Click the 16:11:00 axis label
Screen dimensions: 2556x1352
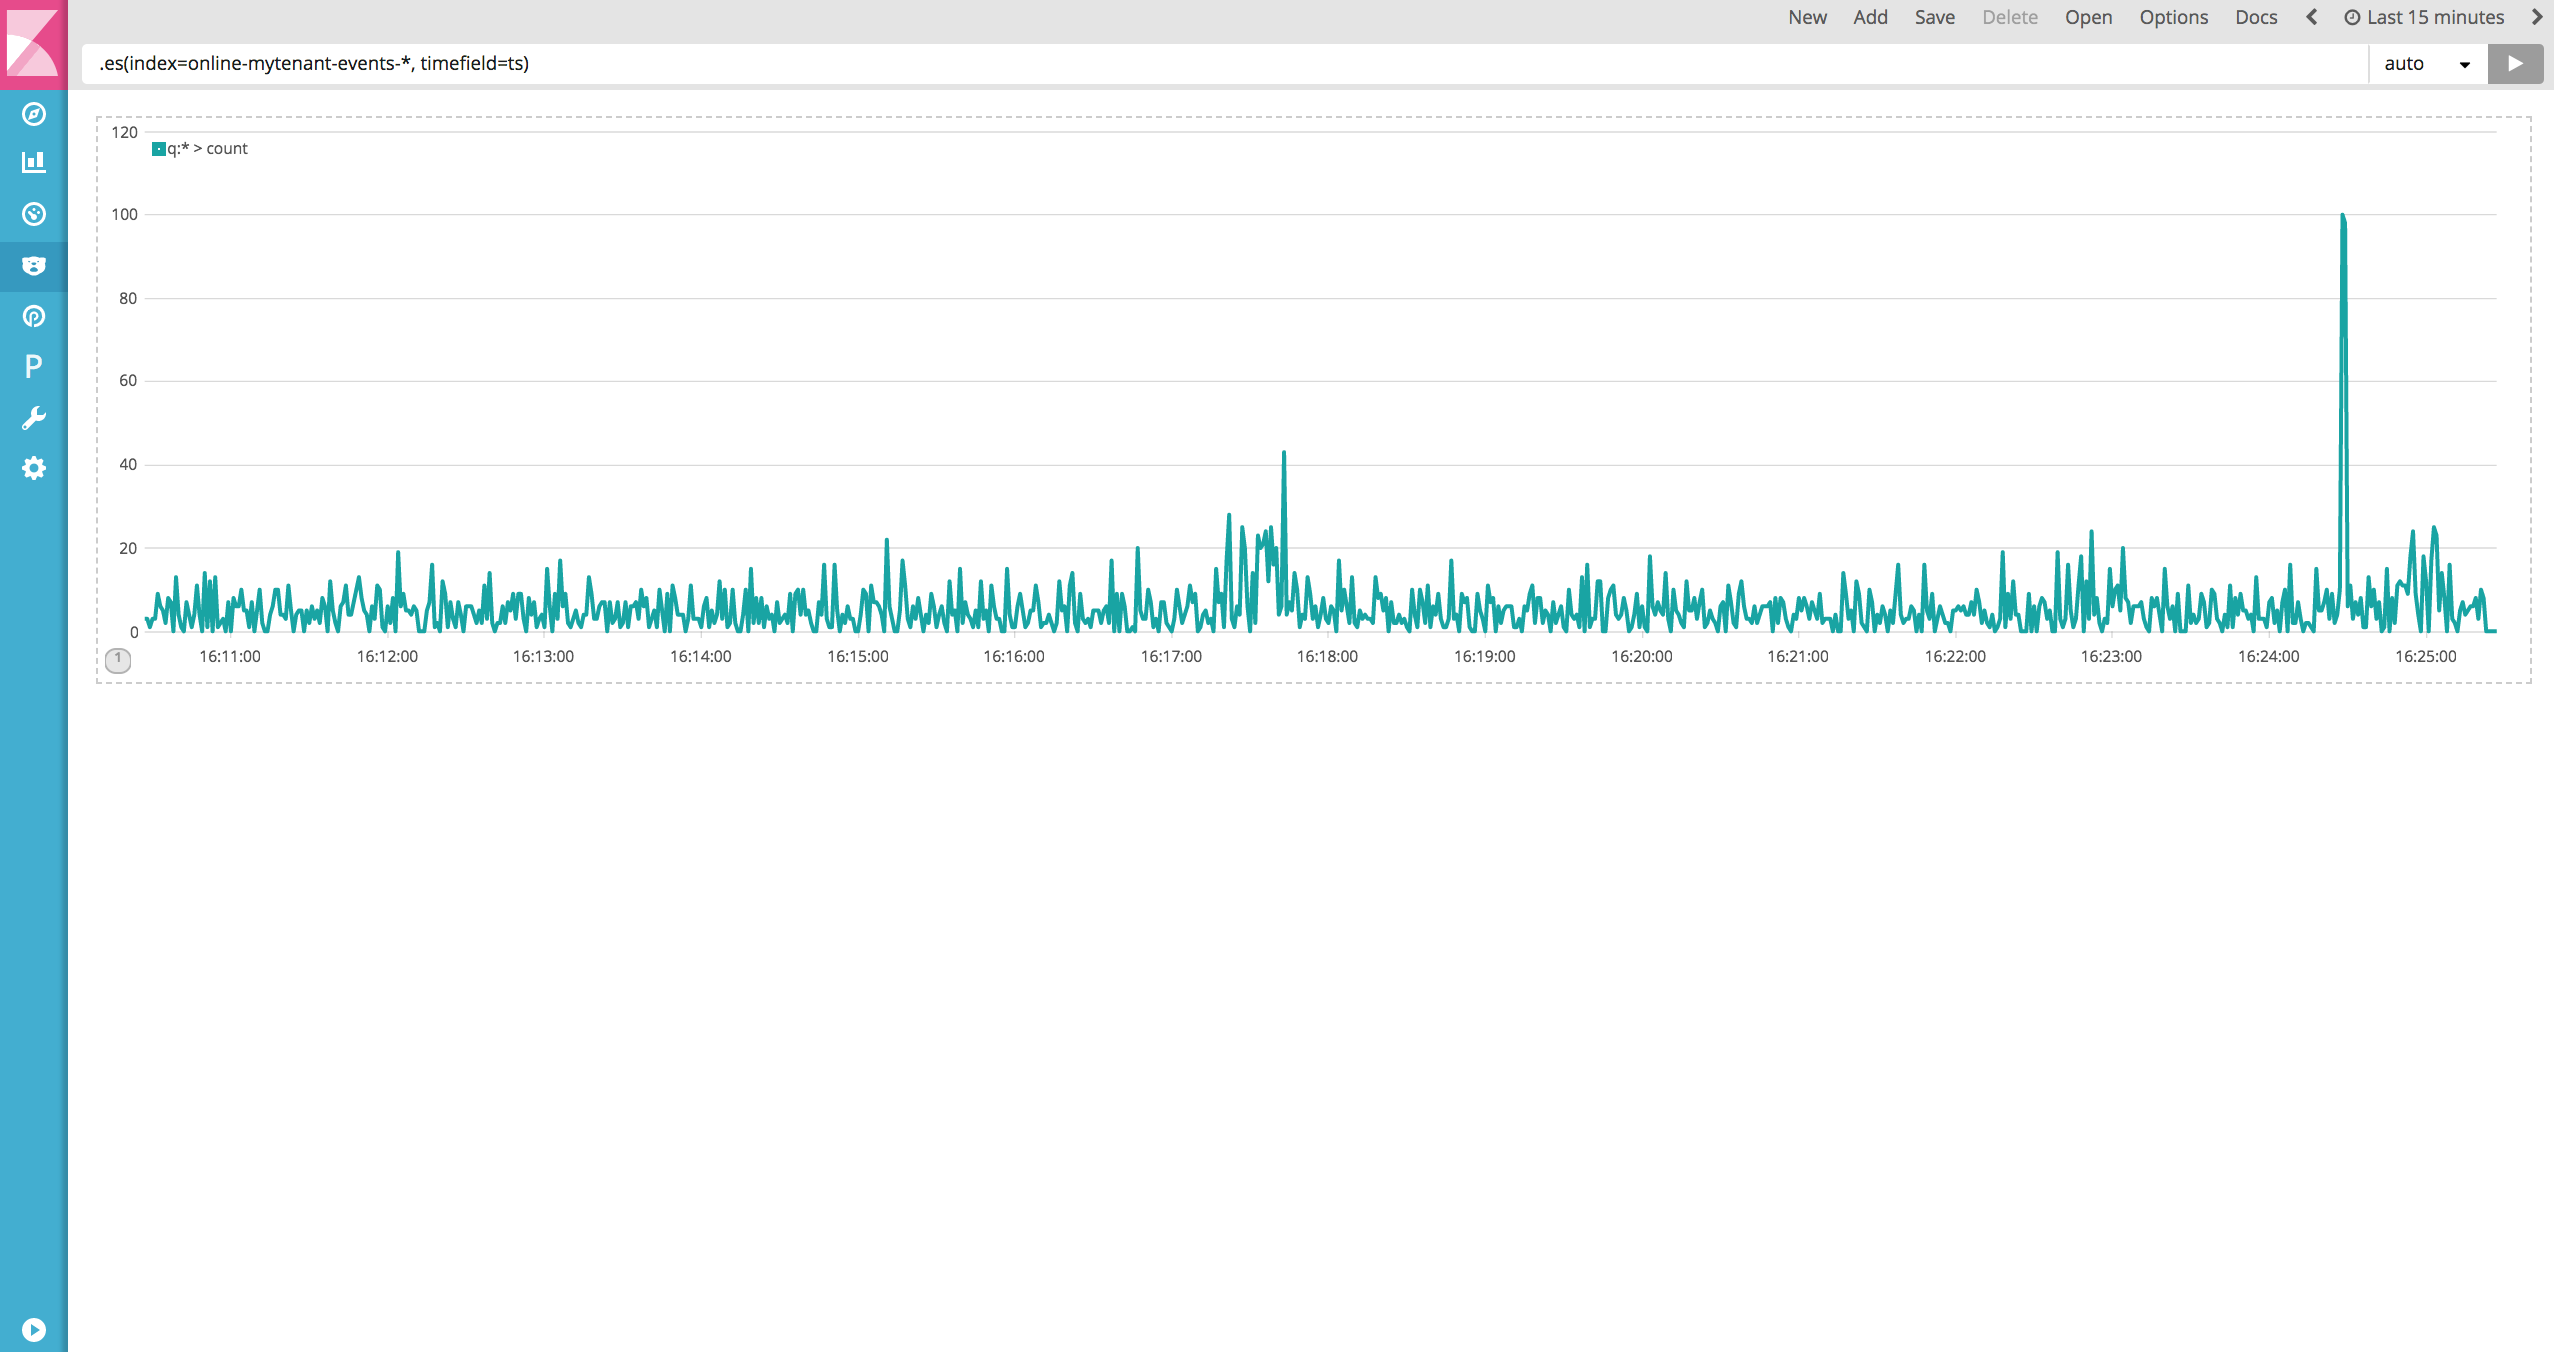(x=230, y=657)
